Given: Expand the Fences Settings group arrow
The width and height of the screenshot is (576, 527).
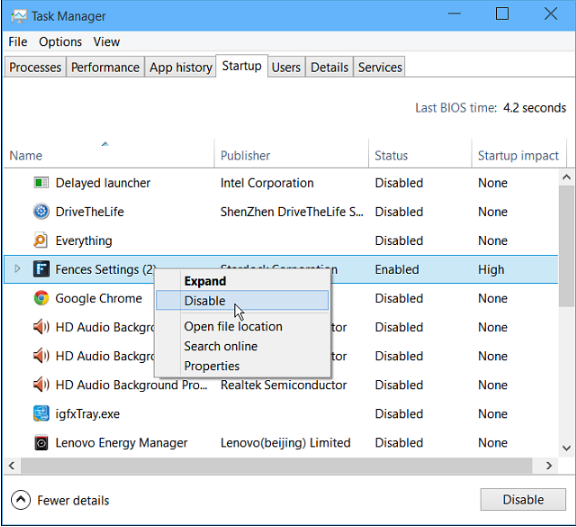Looking at the screenshot, I should [x=17, y=269].
